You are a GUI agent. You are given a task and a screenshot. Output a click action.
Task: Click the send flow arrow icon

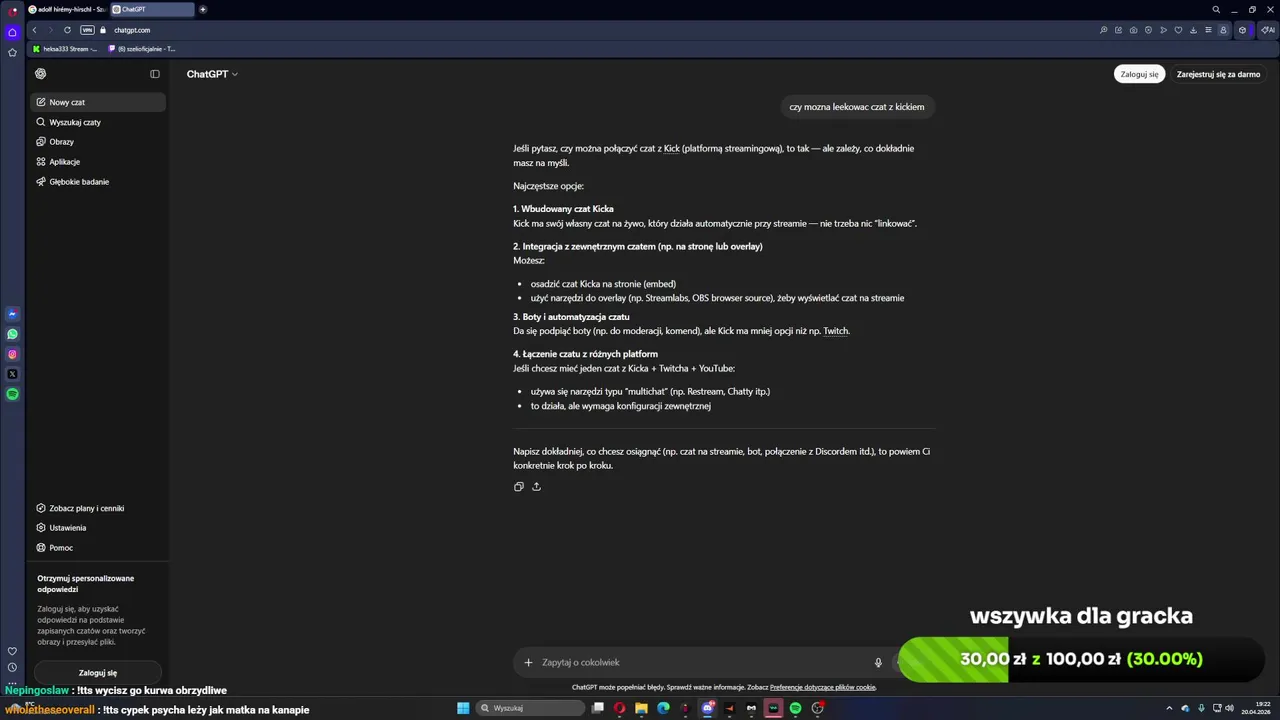click(x=1164, y=30)
